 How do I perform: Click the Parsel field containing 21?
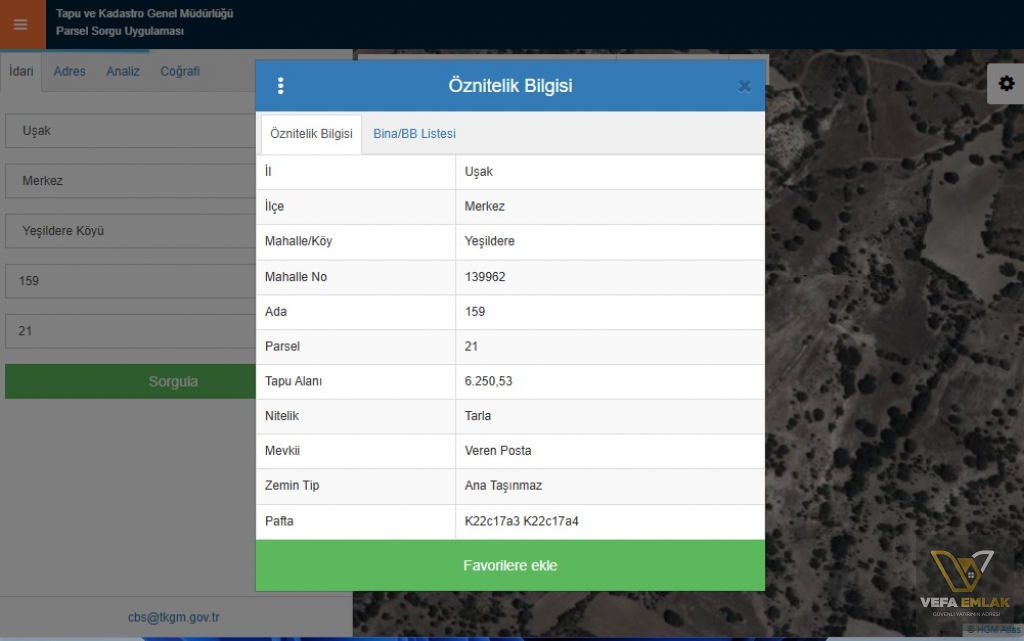coord(131,331)
